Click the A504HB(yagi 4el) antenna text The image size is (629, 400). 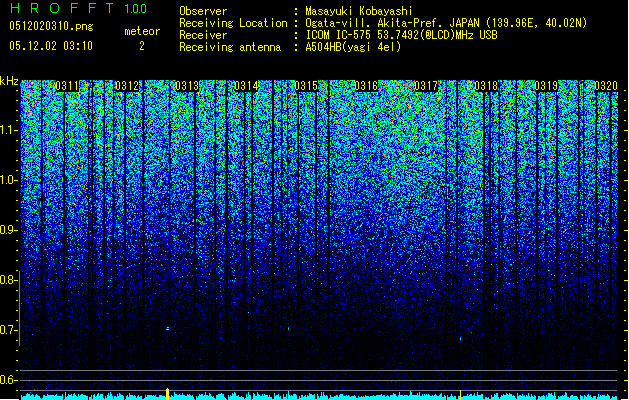click(353, 47)
